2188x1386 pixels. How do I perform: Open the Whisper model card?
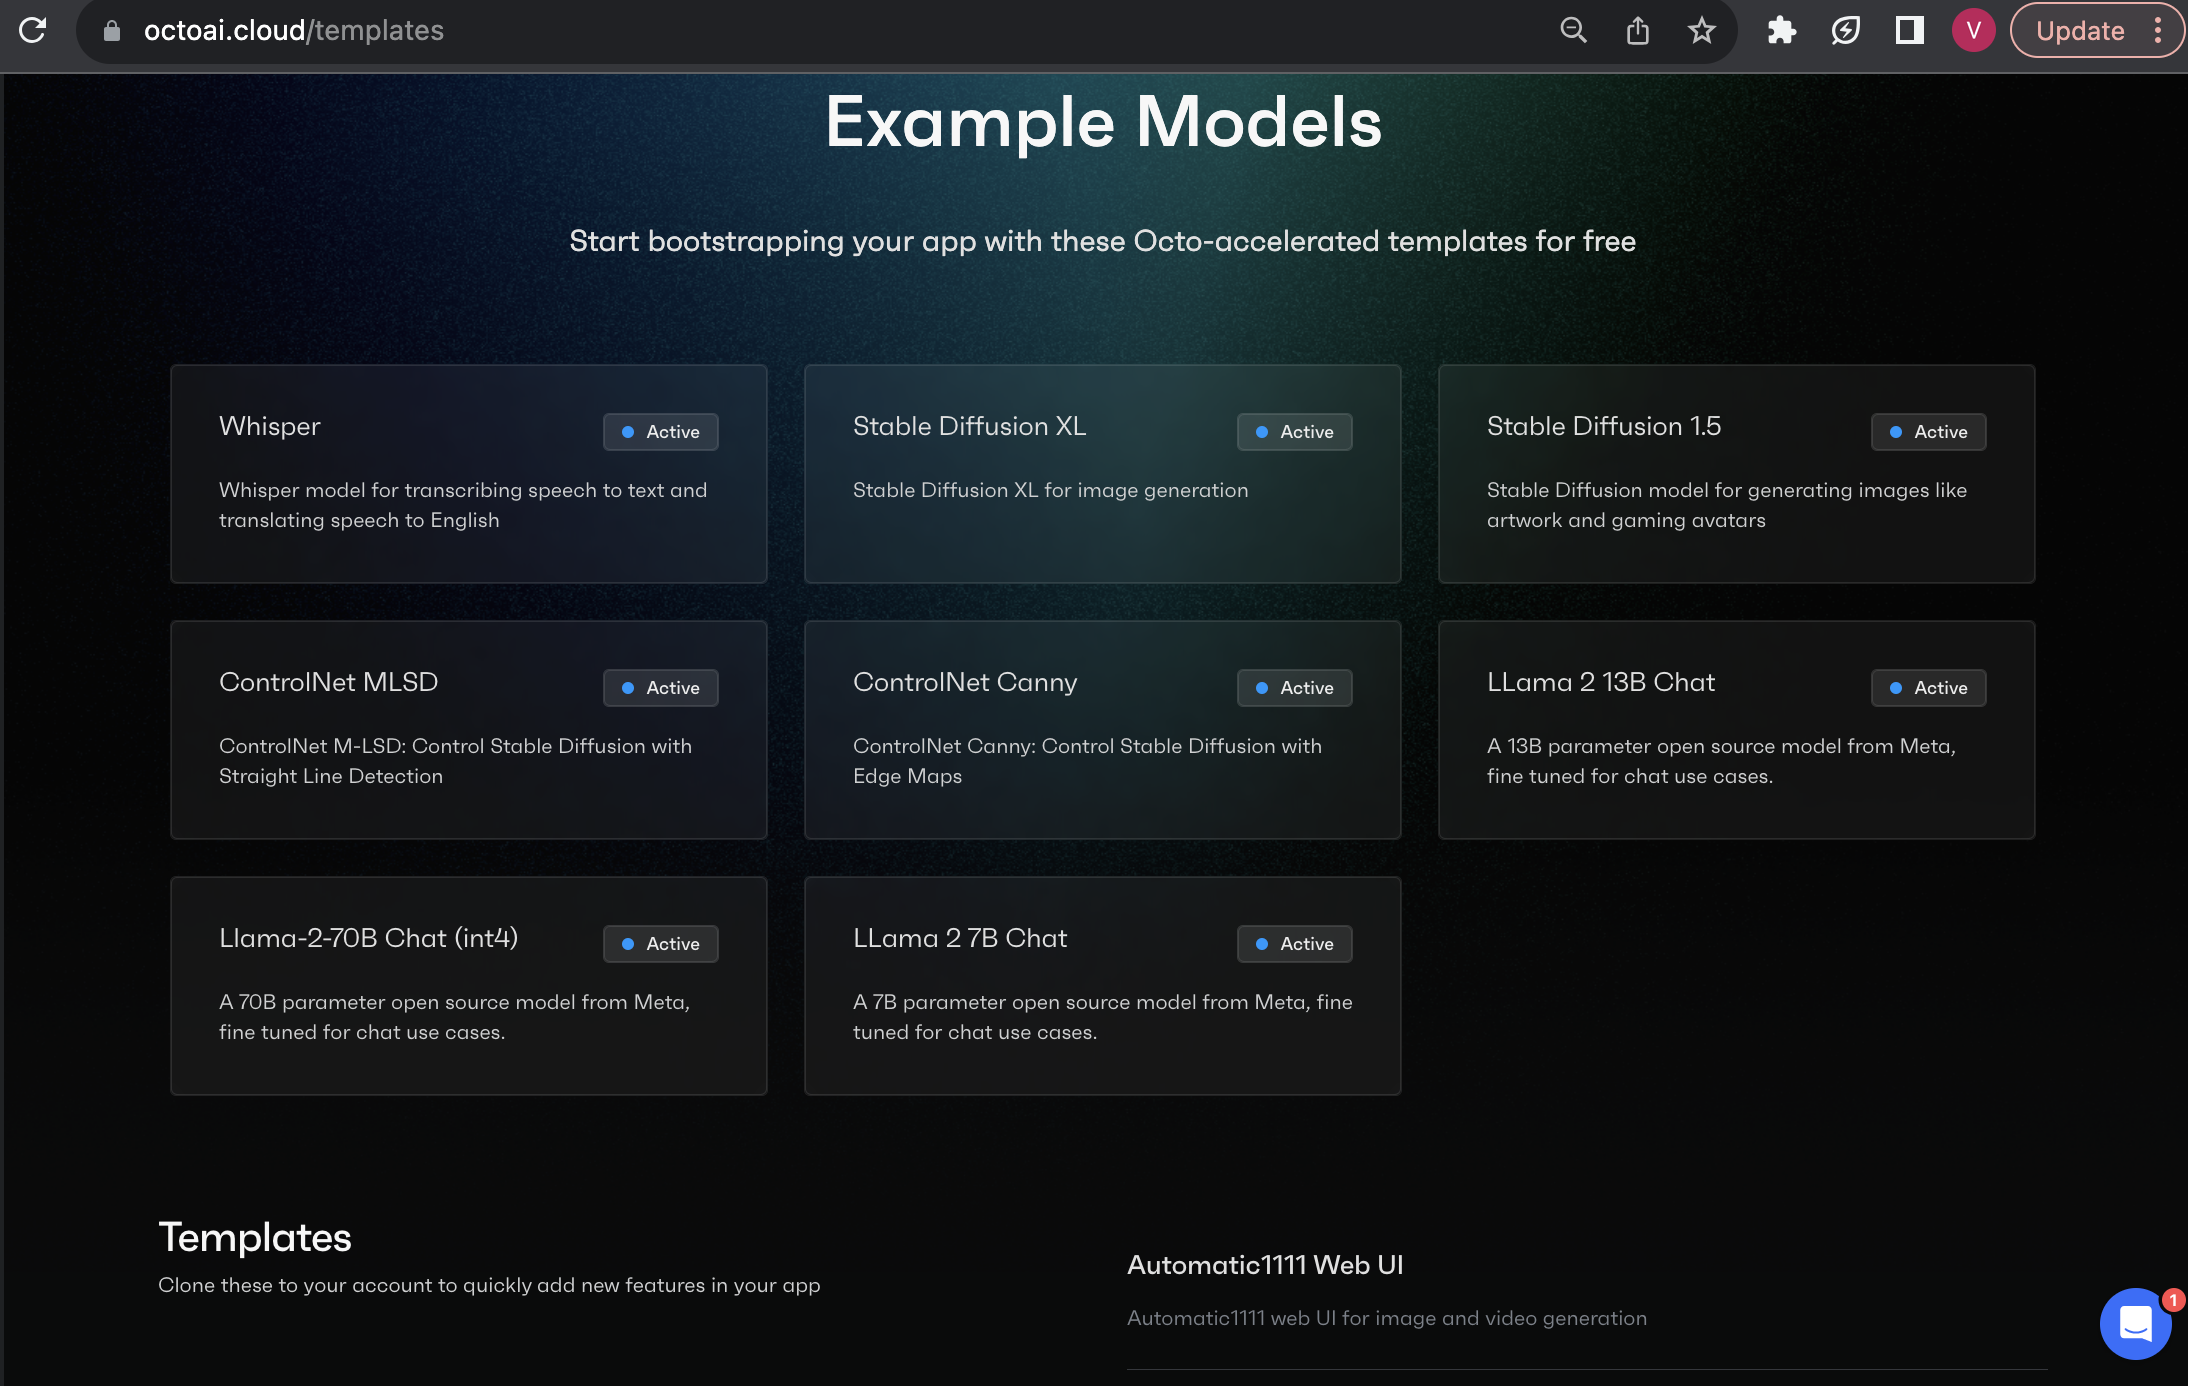(468, 474)
